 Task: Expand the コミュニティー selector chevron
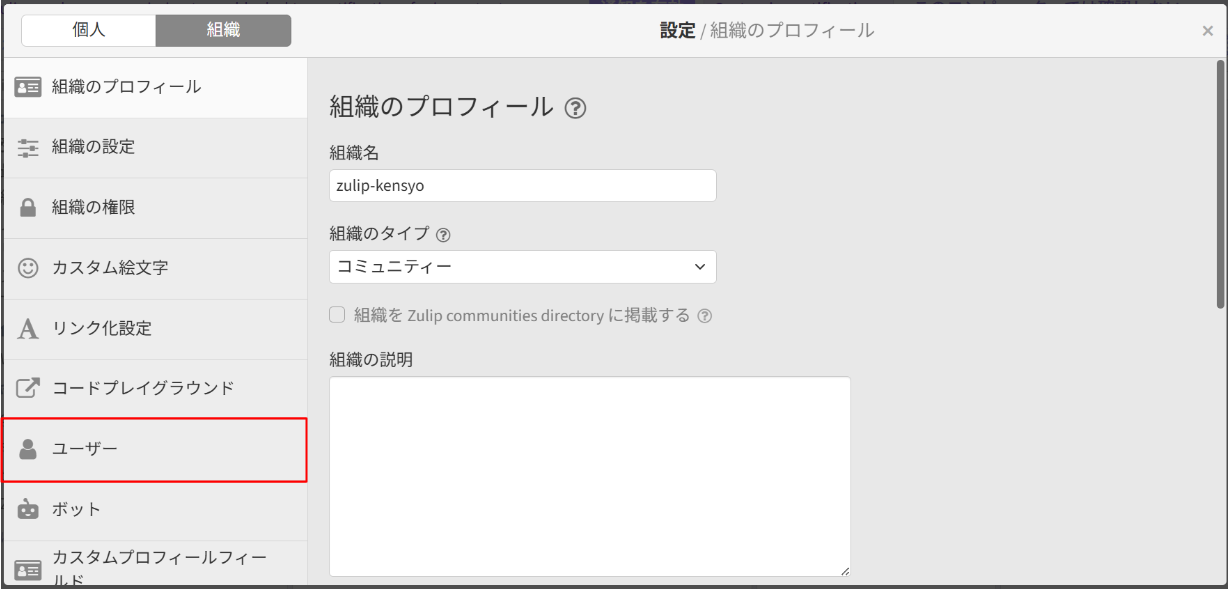coord(699,267)
